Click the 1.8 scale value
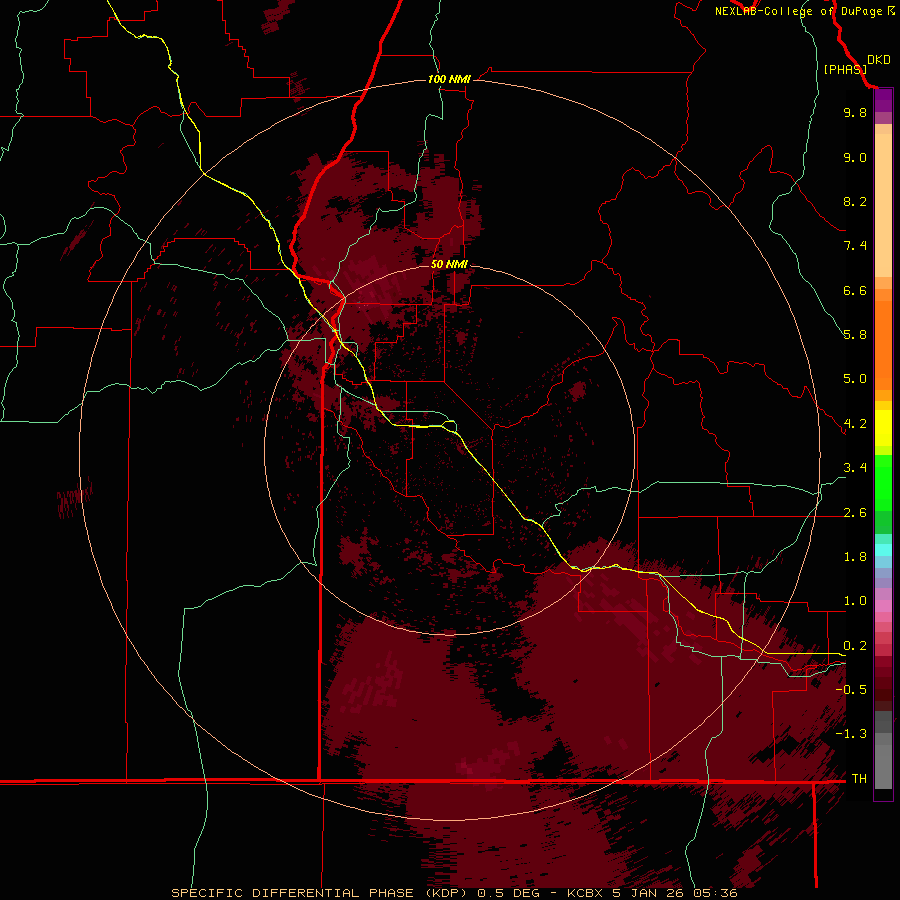Image resolution: width=900 pixels, height=900 pixels. pos(855,557)
